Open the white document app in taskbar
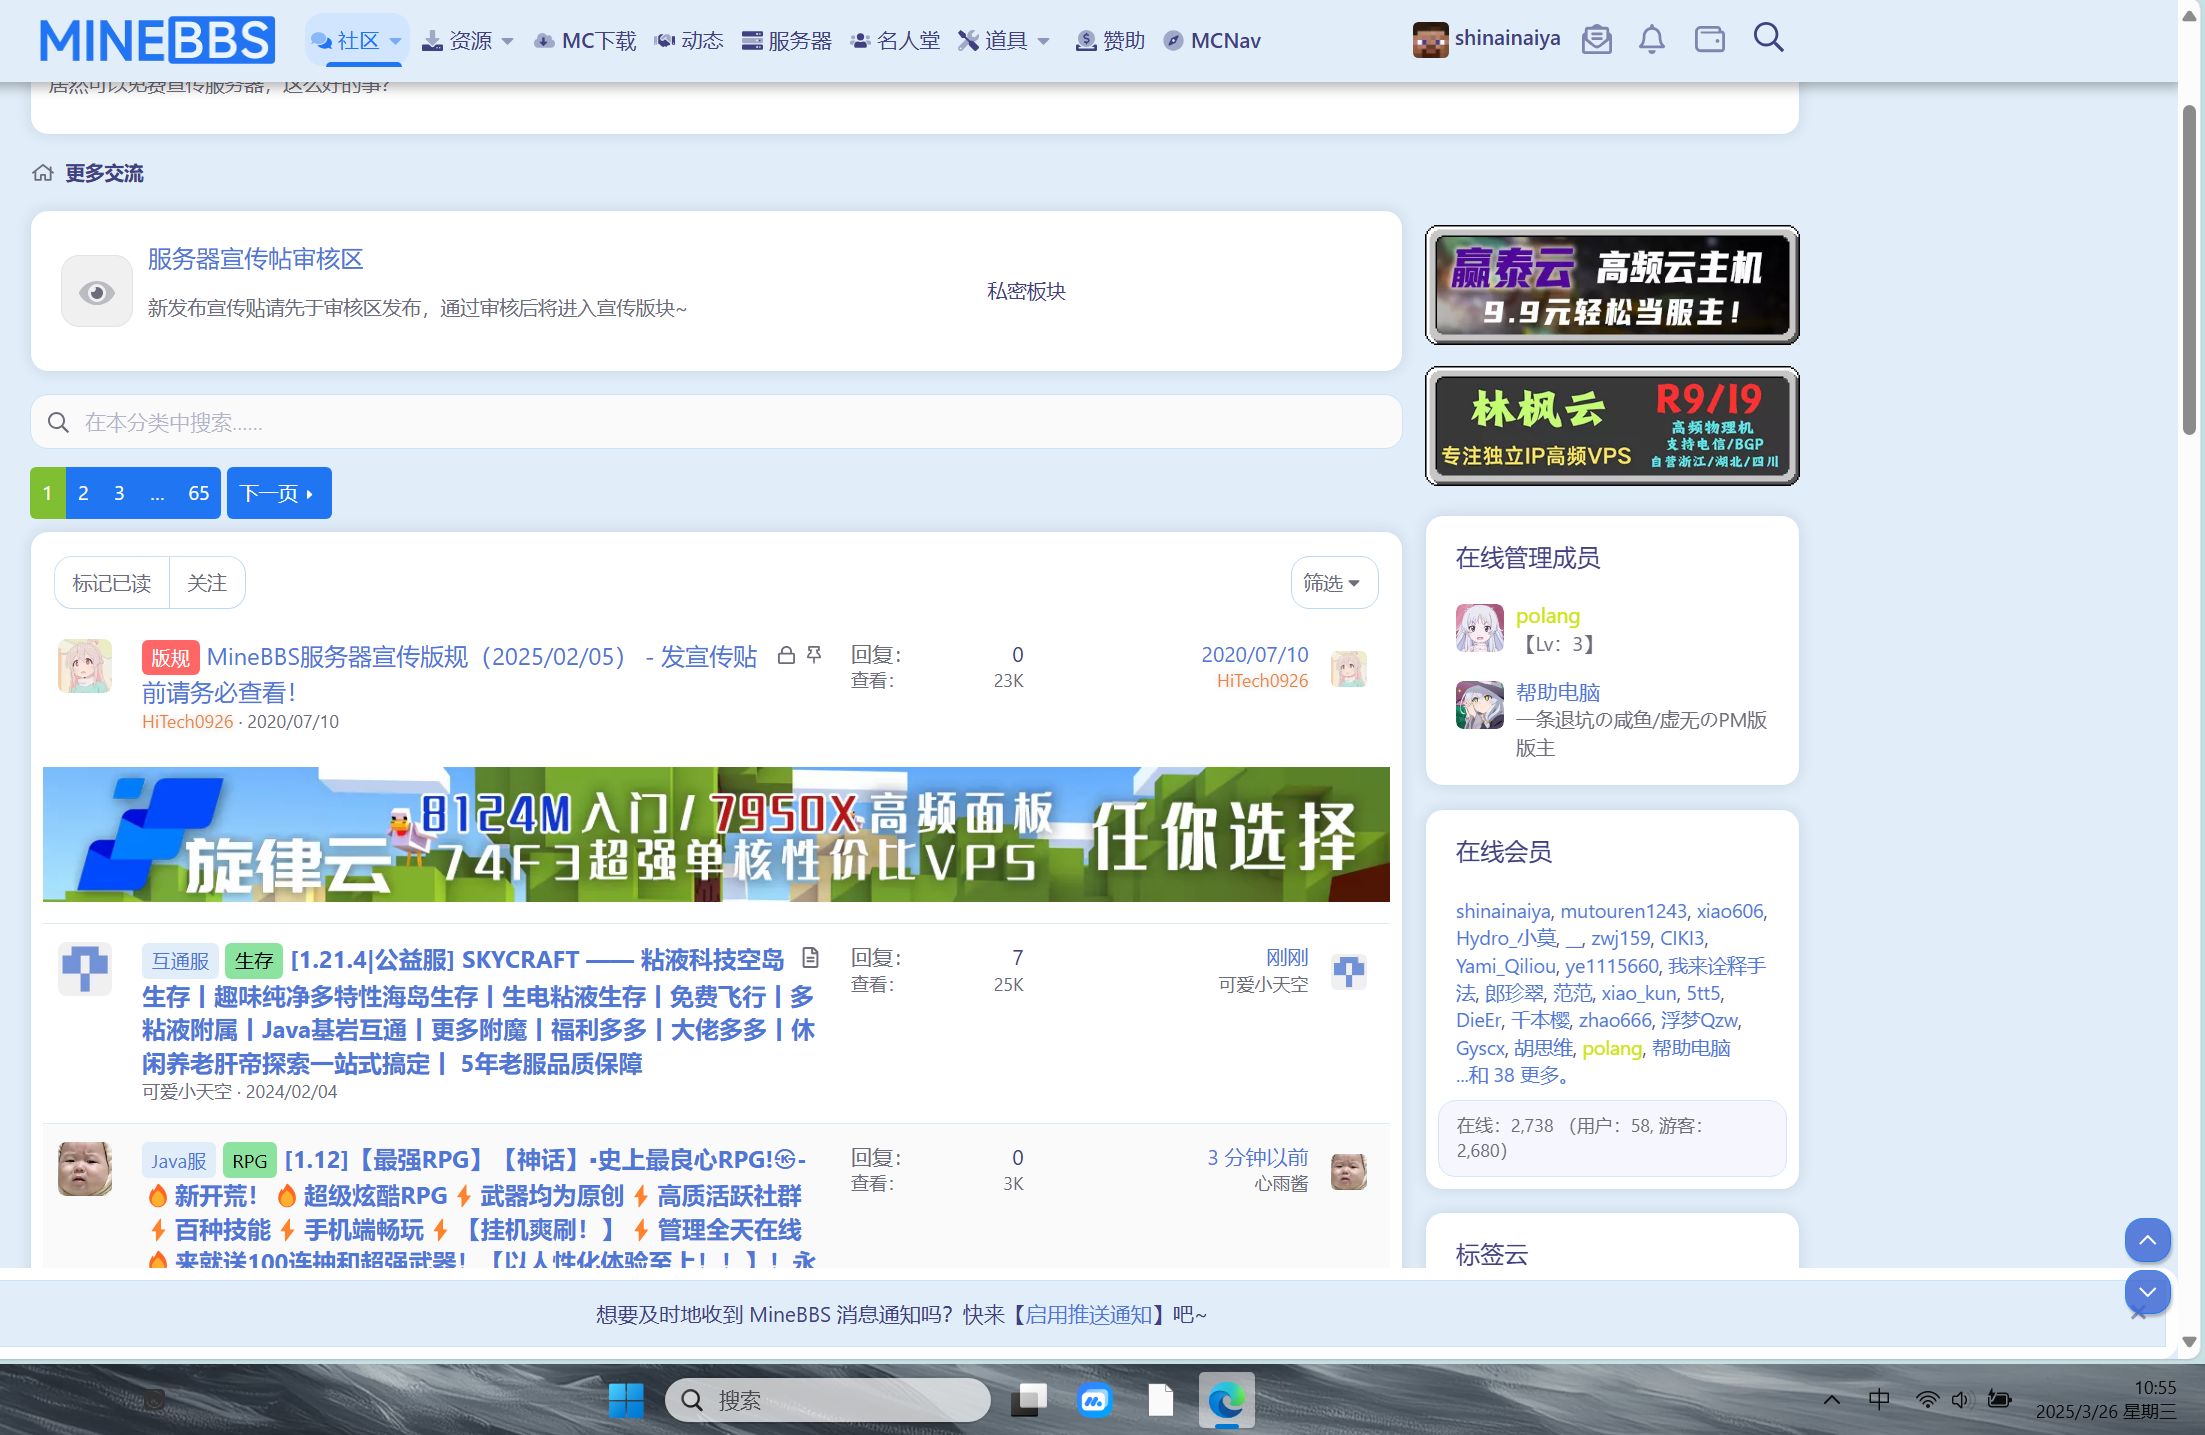 [1160, 1400]
